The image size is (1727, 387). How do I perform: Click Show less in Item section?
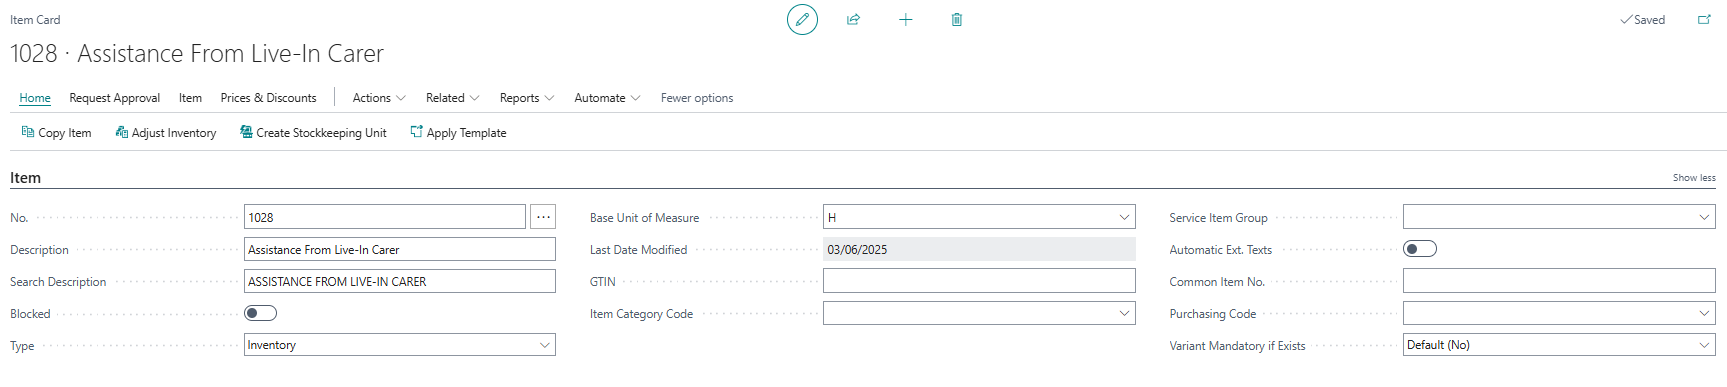tap(1694, 178)
